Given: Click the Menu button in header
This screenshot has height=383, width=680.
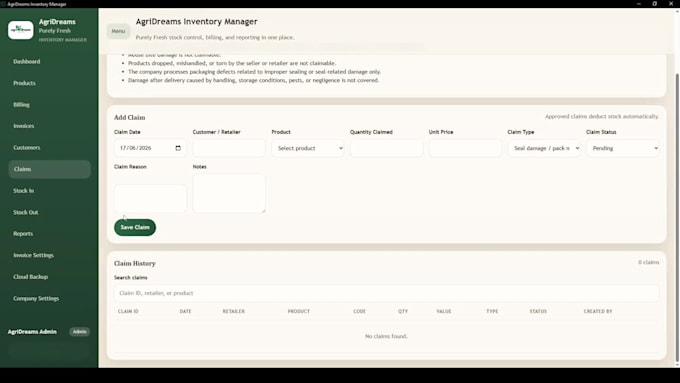Looking at the screenshot, I should [118, 31].
